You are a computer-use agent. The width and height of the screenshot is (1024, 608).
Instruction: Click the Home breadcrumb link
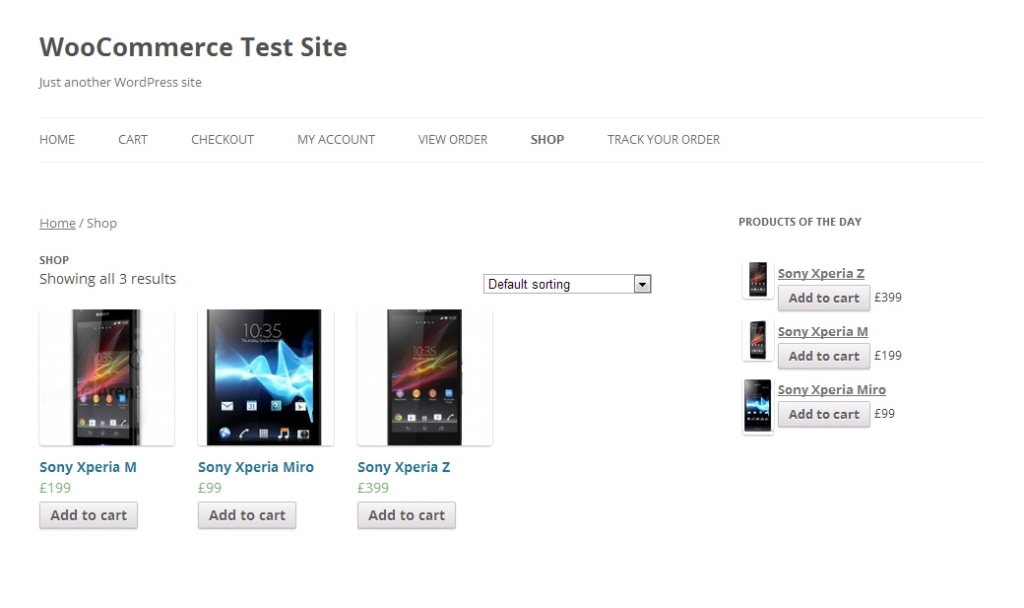point(57,222)
